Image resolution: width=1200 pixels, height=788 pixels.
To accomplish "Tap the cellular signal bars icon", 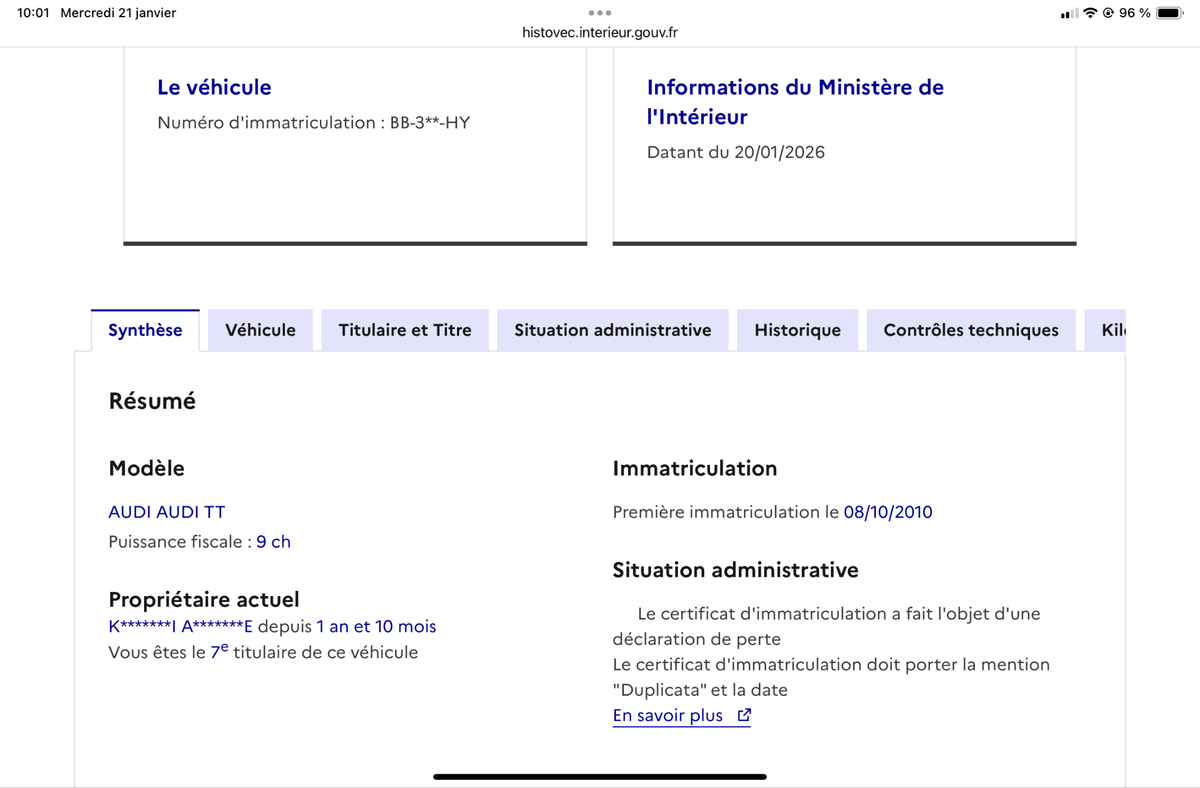I will pyautogui.click(x=1069, y=13).
